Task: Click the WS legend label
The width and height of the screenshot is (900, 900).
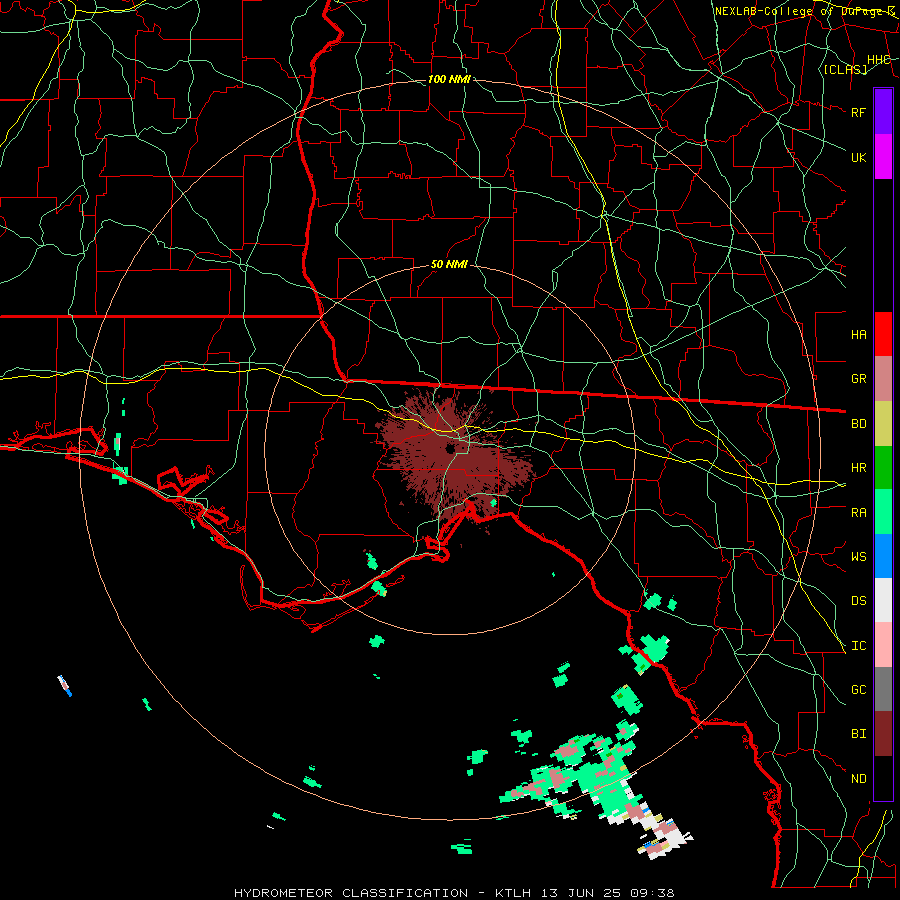Action: click(858, 557)
